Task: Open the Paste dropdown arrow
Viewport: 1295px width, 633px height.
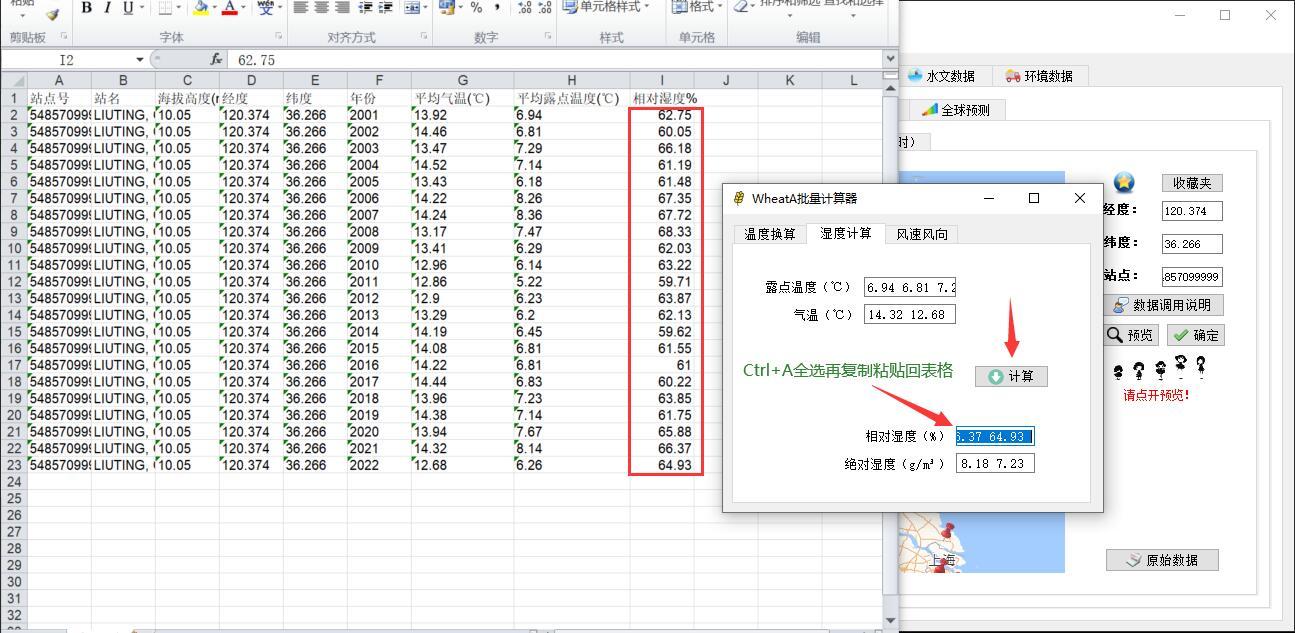Action: coord(22,16)
